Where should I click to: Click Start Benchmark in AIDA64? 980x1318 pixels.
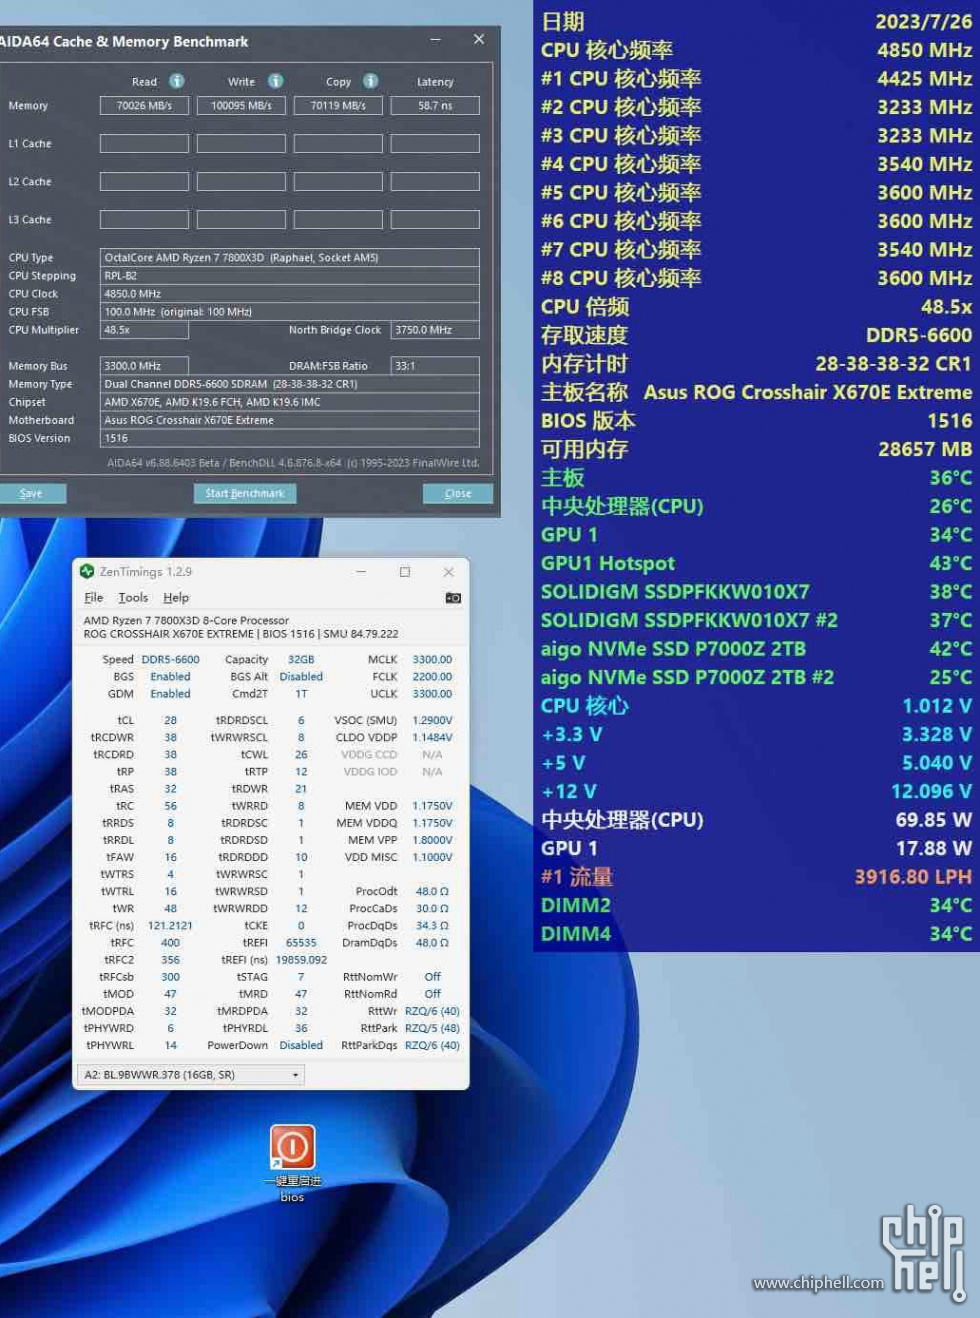click(245, 493)
